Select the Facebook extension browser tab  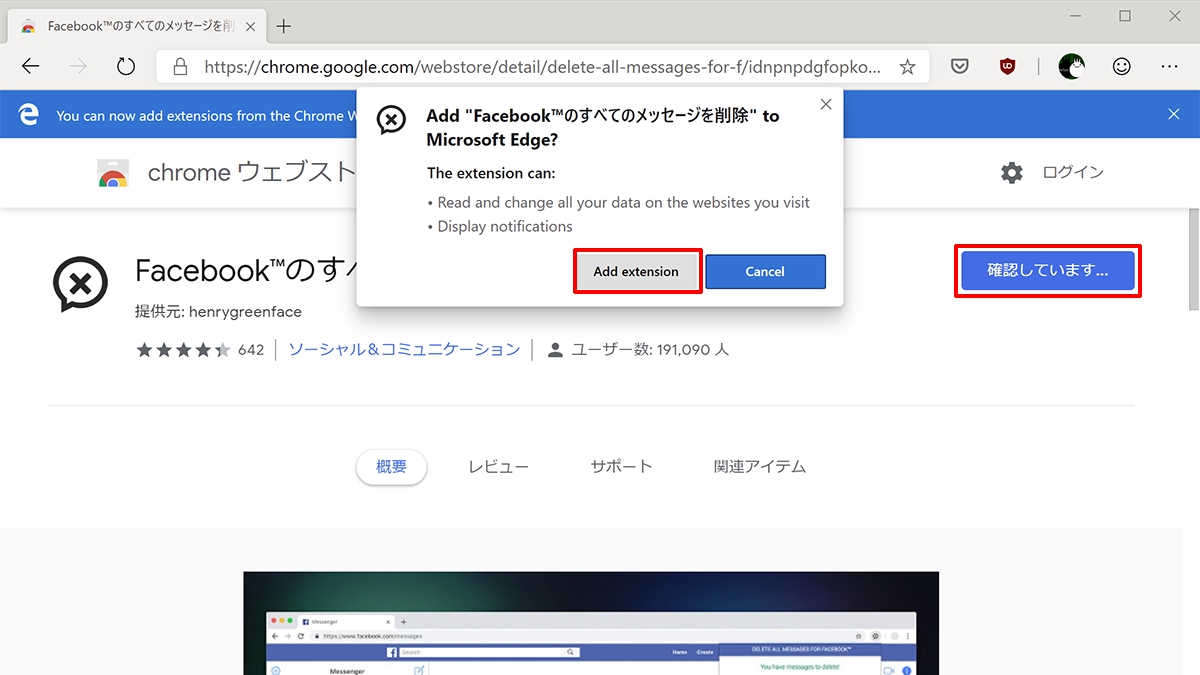pos(137,26)
